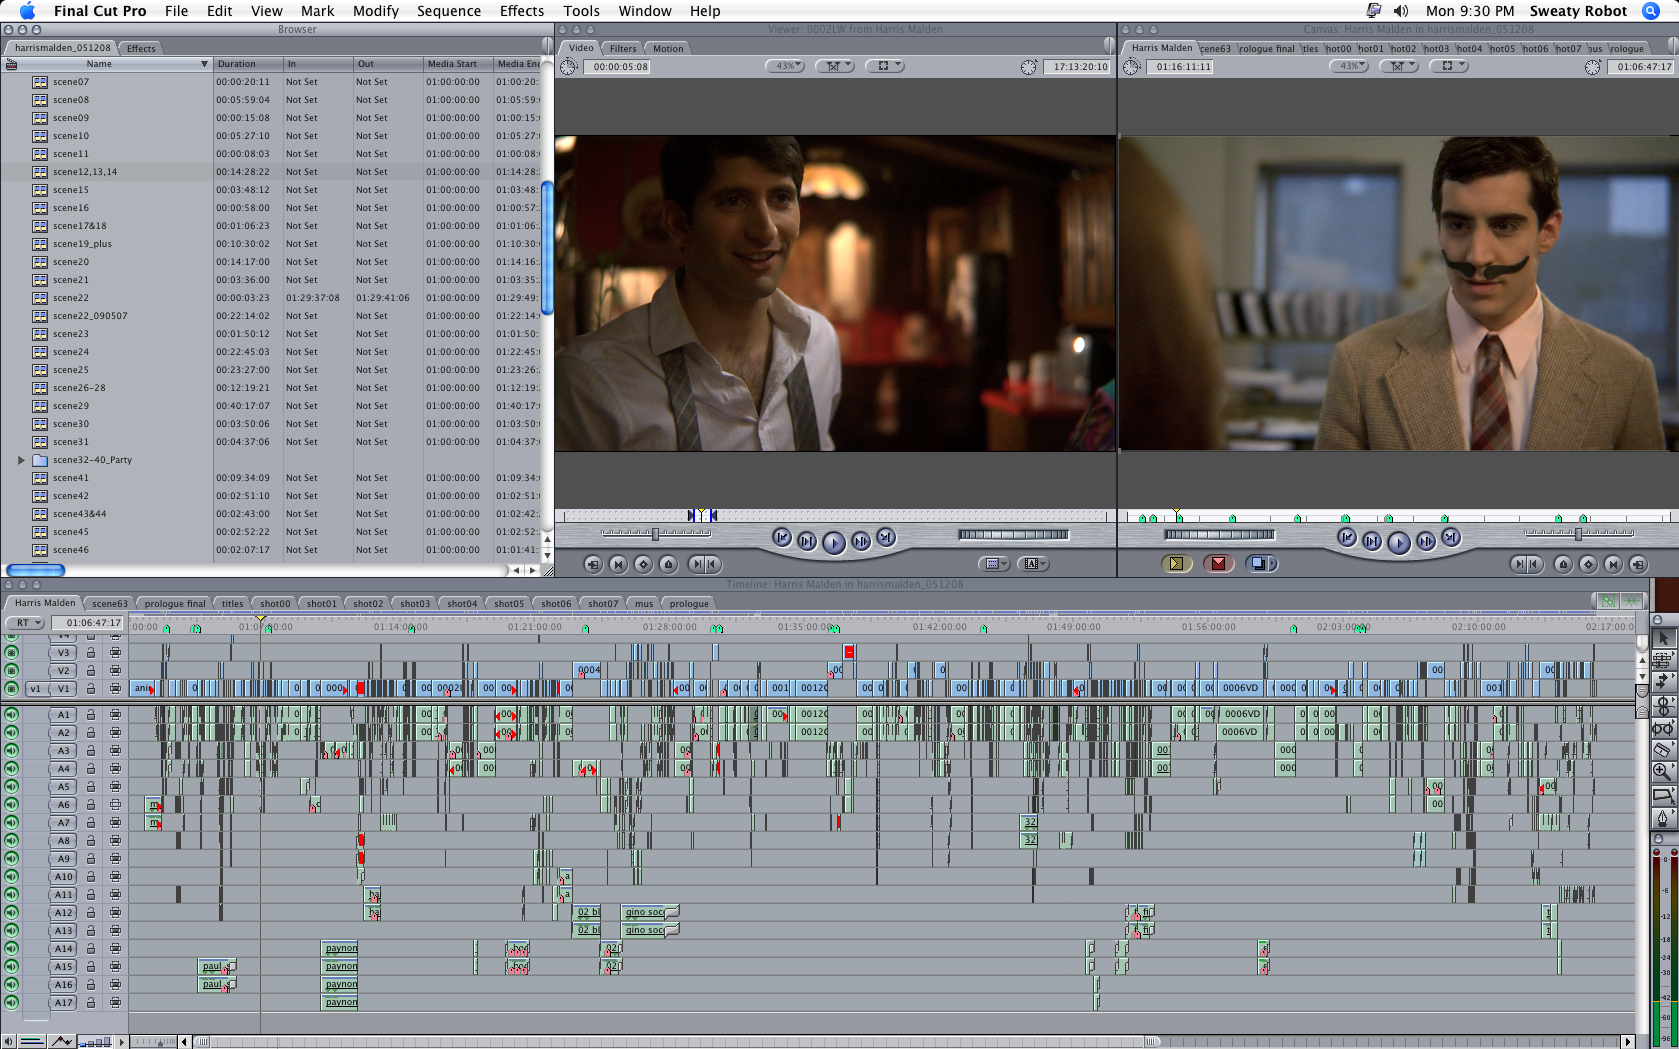1679x1049 pixels.
Task: Select the scene22 clip in Browser
Action: [71, 298]
